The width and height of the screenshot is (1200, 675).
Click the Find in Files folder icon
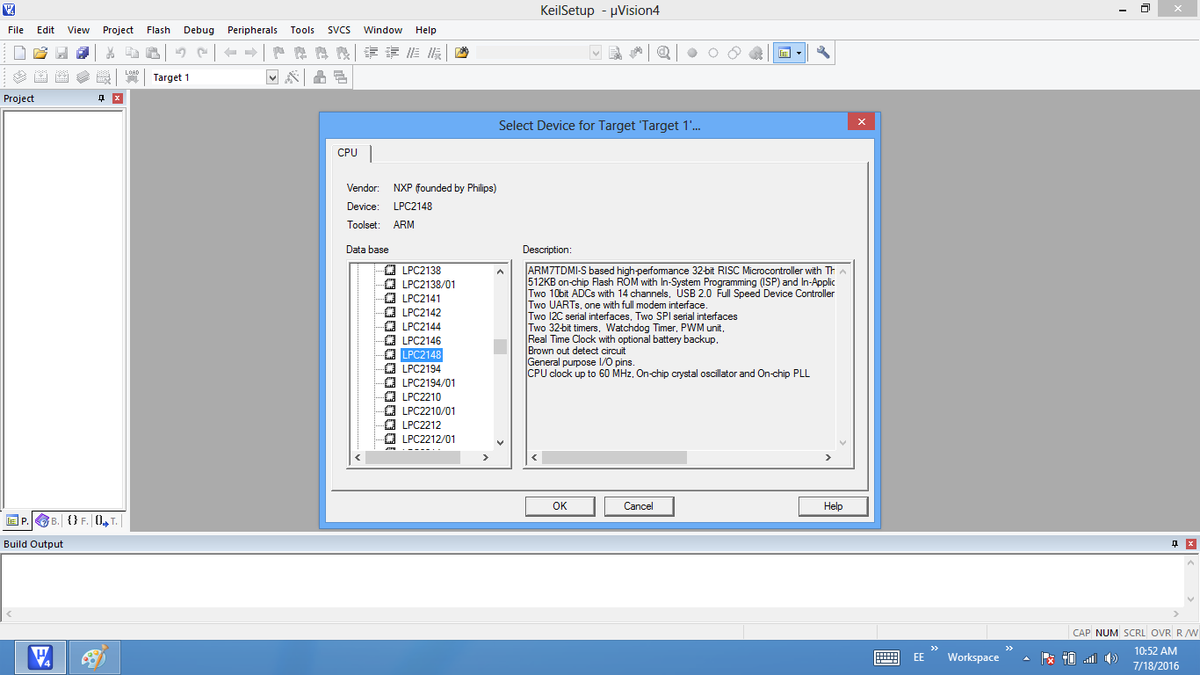click(x=461, y=52)
